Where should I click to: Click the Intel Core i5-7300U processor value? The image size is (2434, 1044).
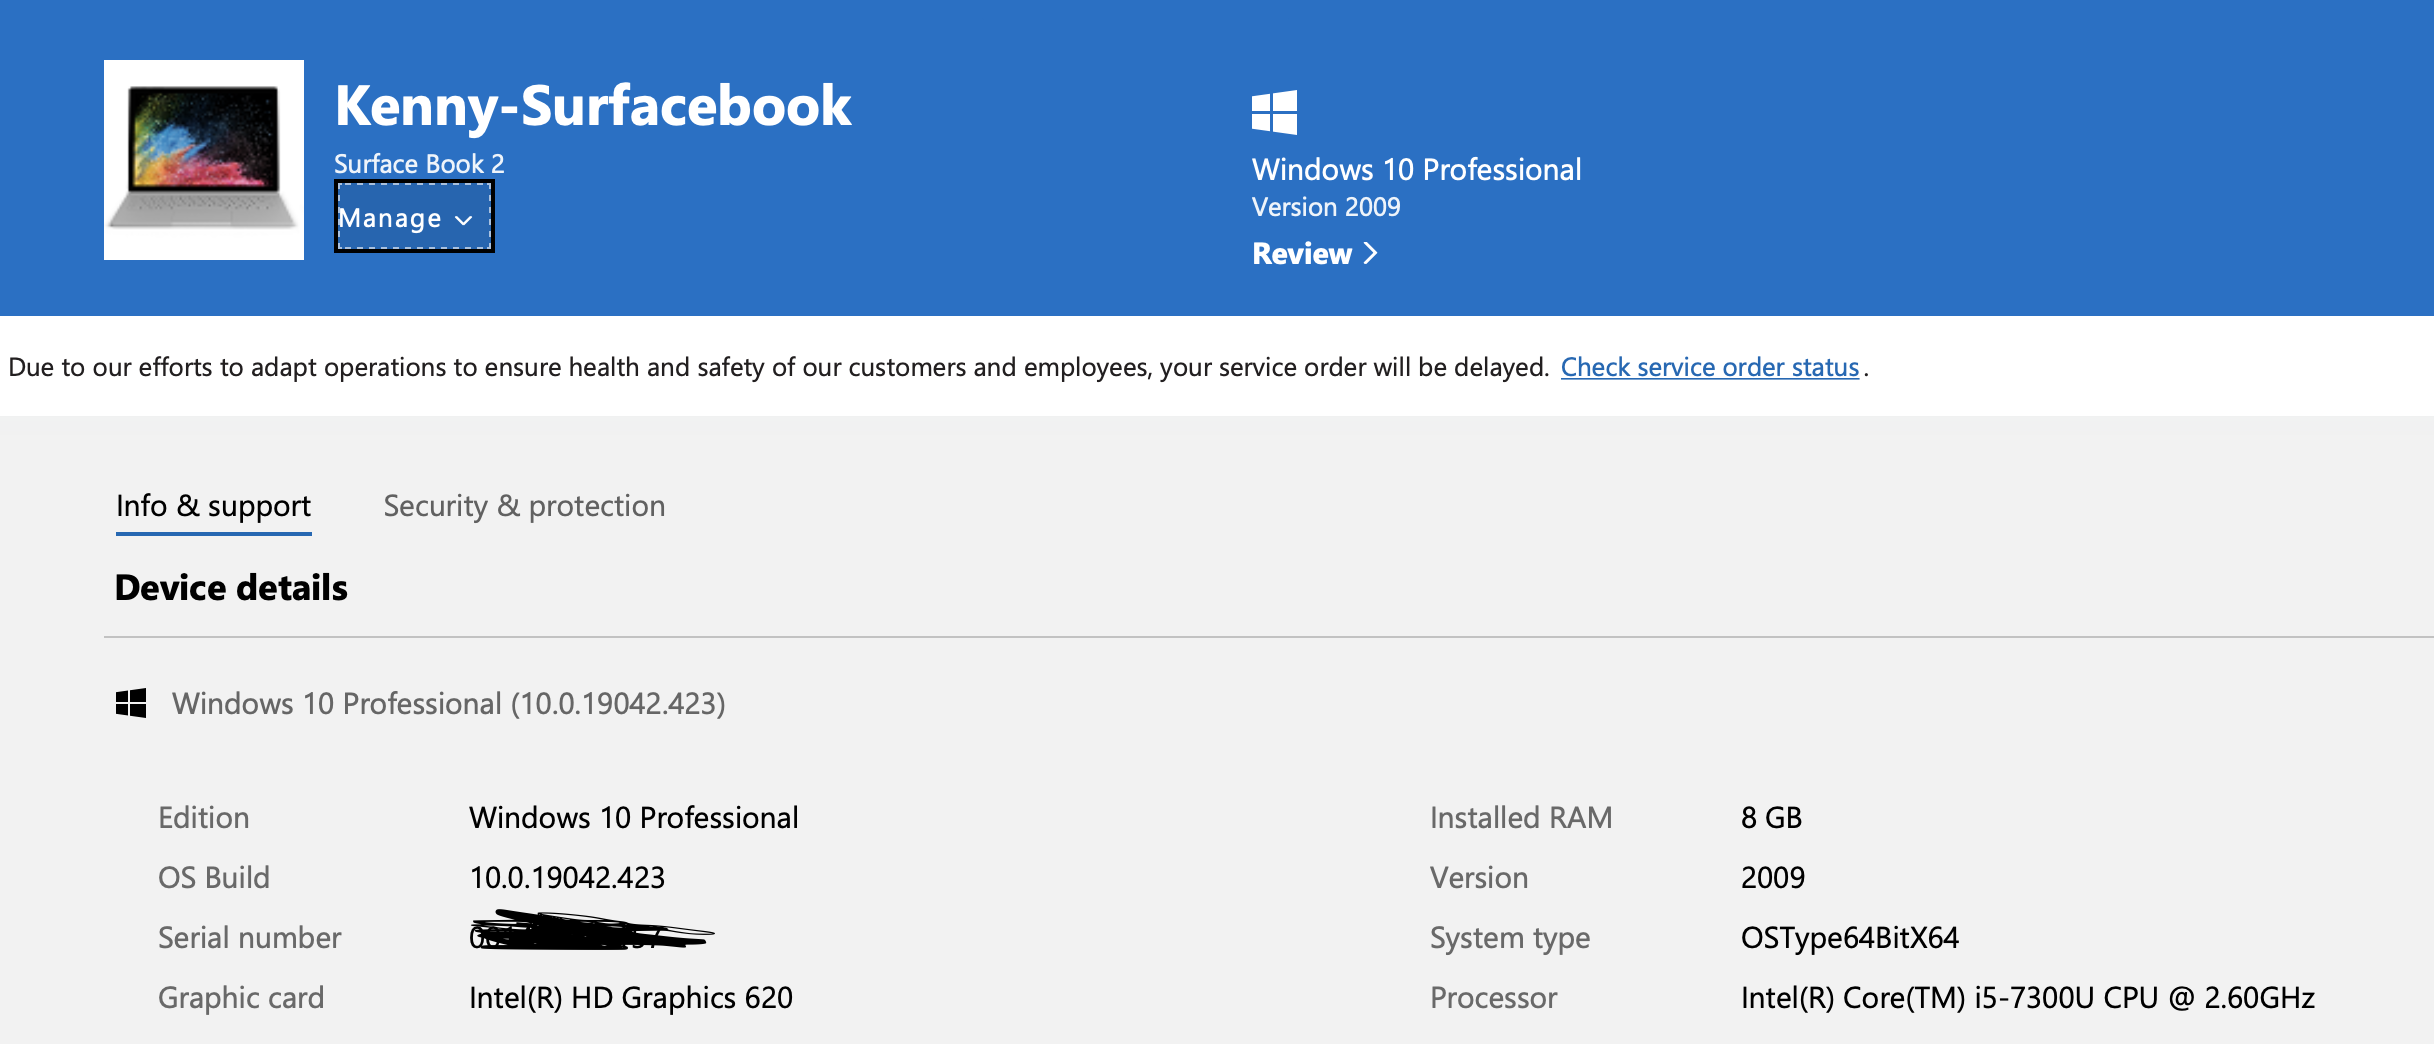coord(2027,998)
